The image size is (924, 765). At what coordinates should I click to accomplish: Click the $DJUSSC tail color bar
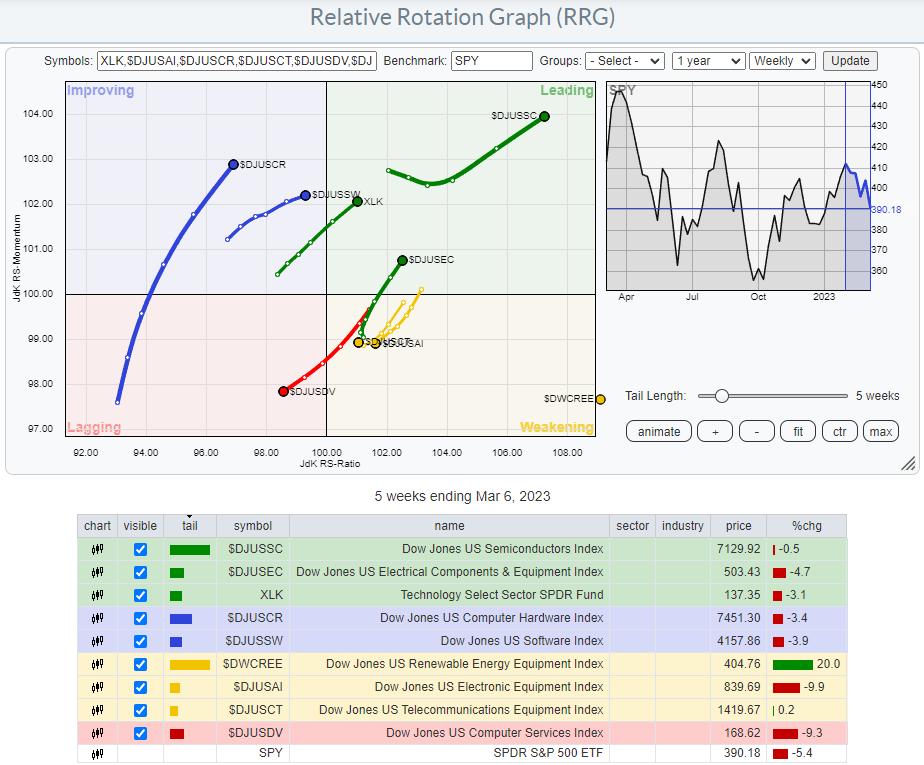(189, 549)
